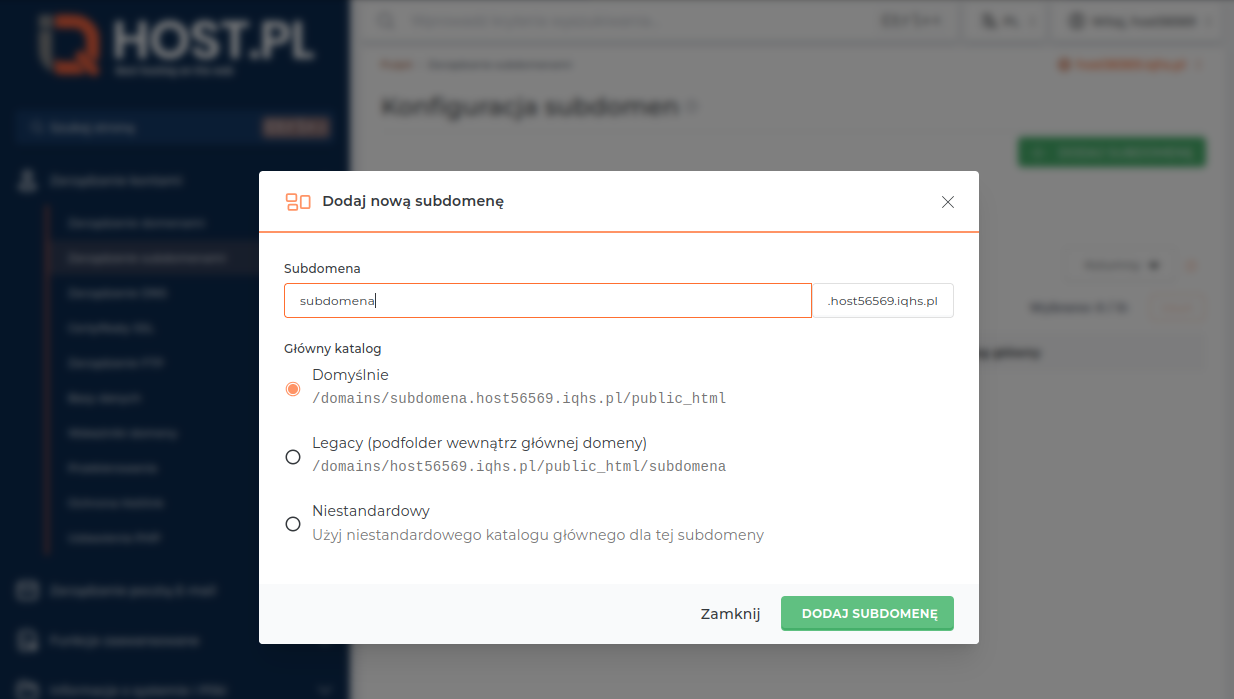The image size is (1234, 699).
Task: Select the Legacy subfolder option
Action: pyautogui.click(x=293, y=456)
